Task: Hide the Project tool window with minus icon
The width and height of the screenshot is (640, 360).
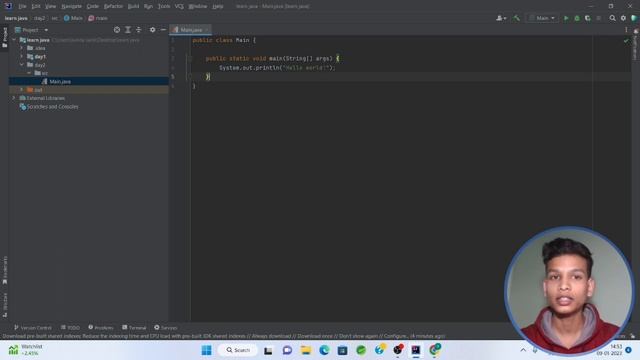Action: tap(163, 30)
